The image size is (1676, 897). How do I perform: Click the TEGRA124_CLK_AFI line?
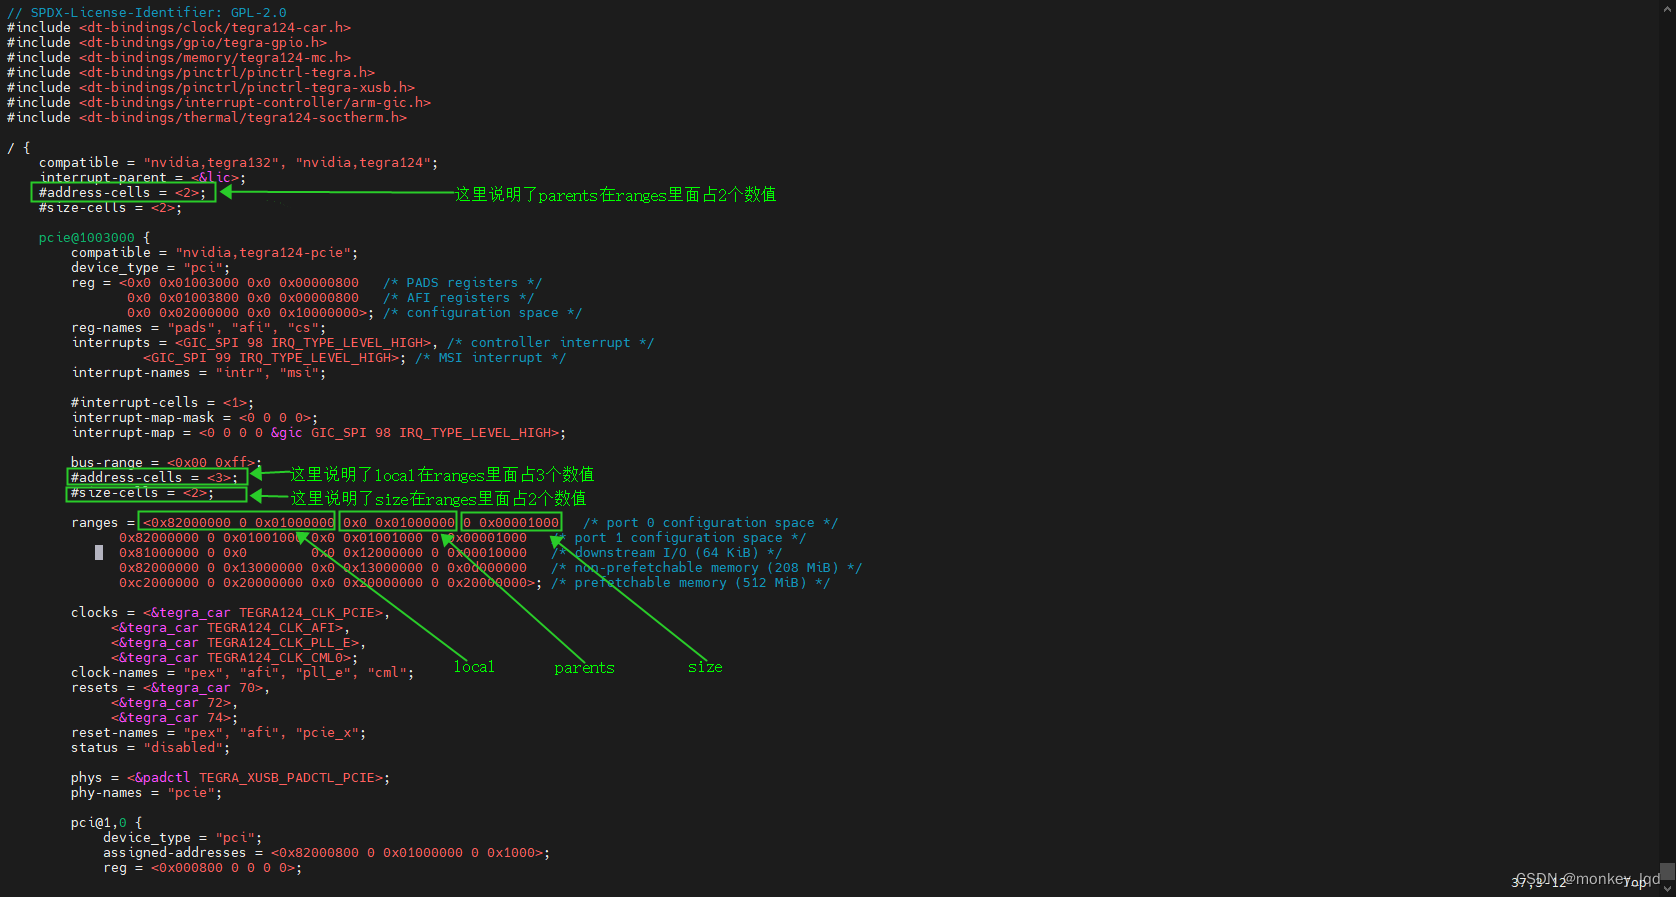pos(230,628)
